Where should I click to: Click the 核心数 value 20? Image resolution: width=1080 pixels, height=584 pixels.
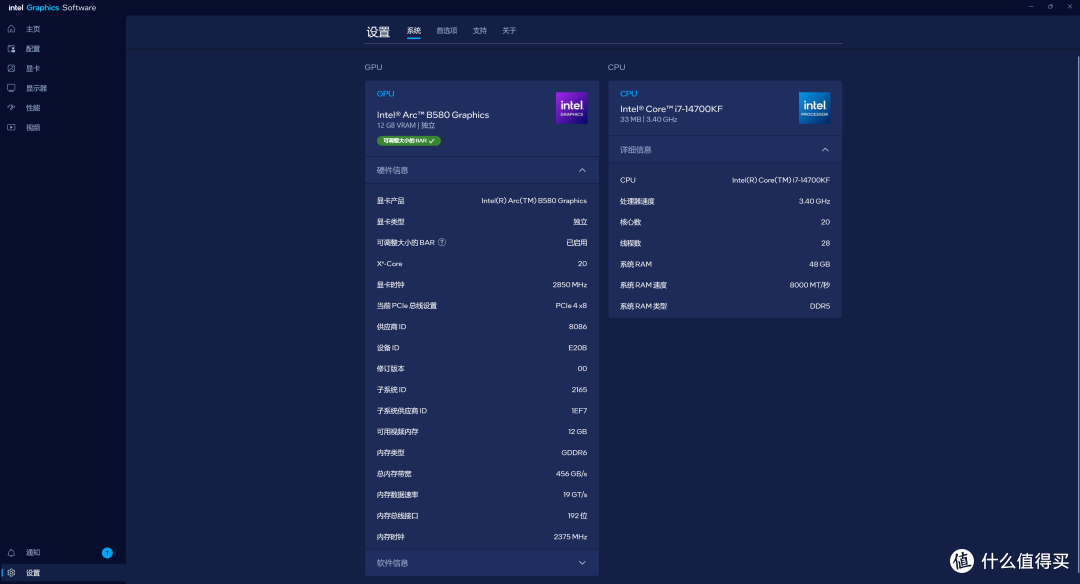[825, 222]
